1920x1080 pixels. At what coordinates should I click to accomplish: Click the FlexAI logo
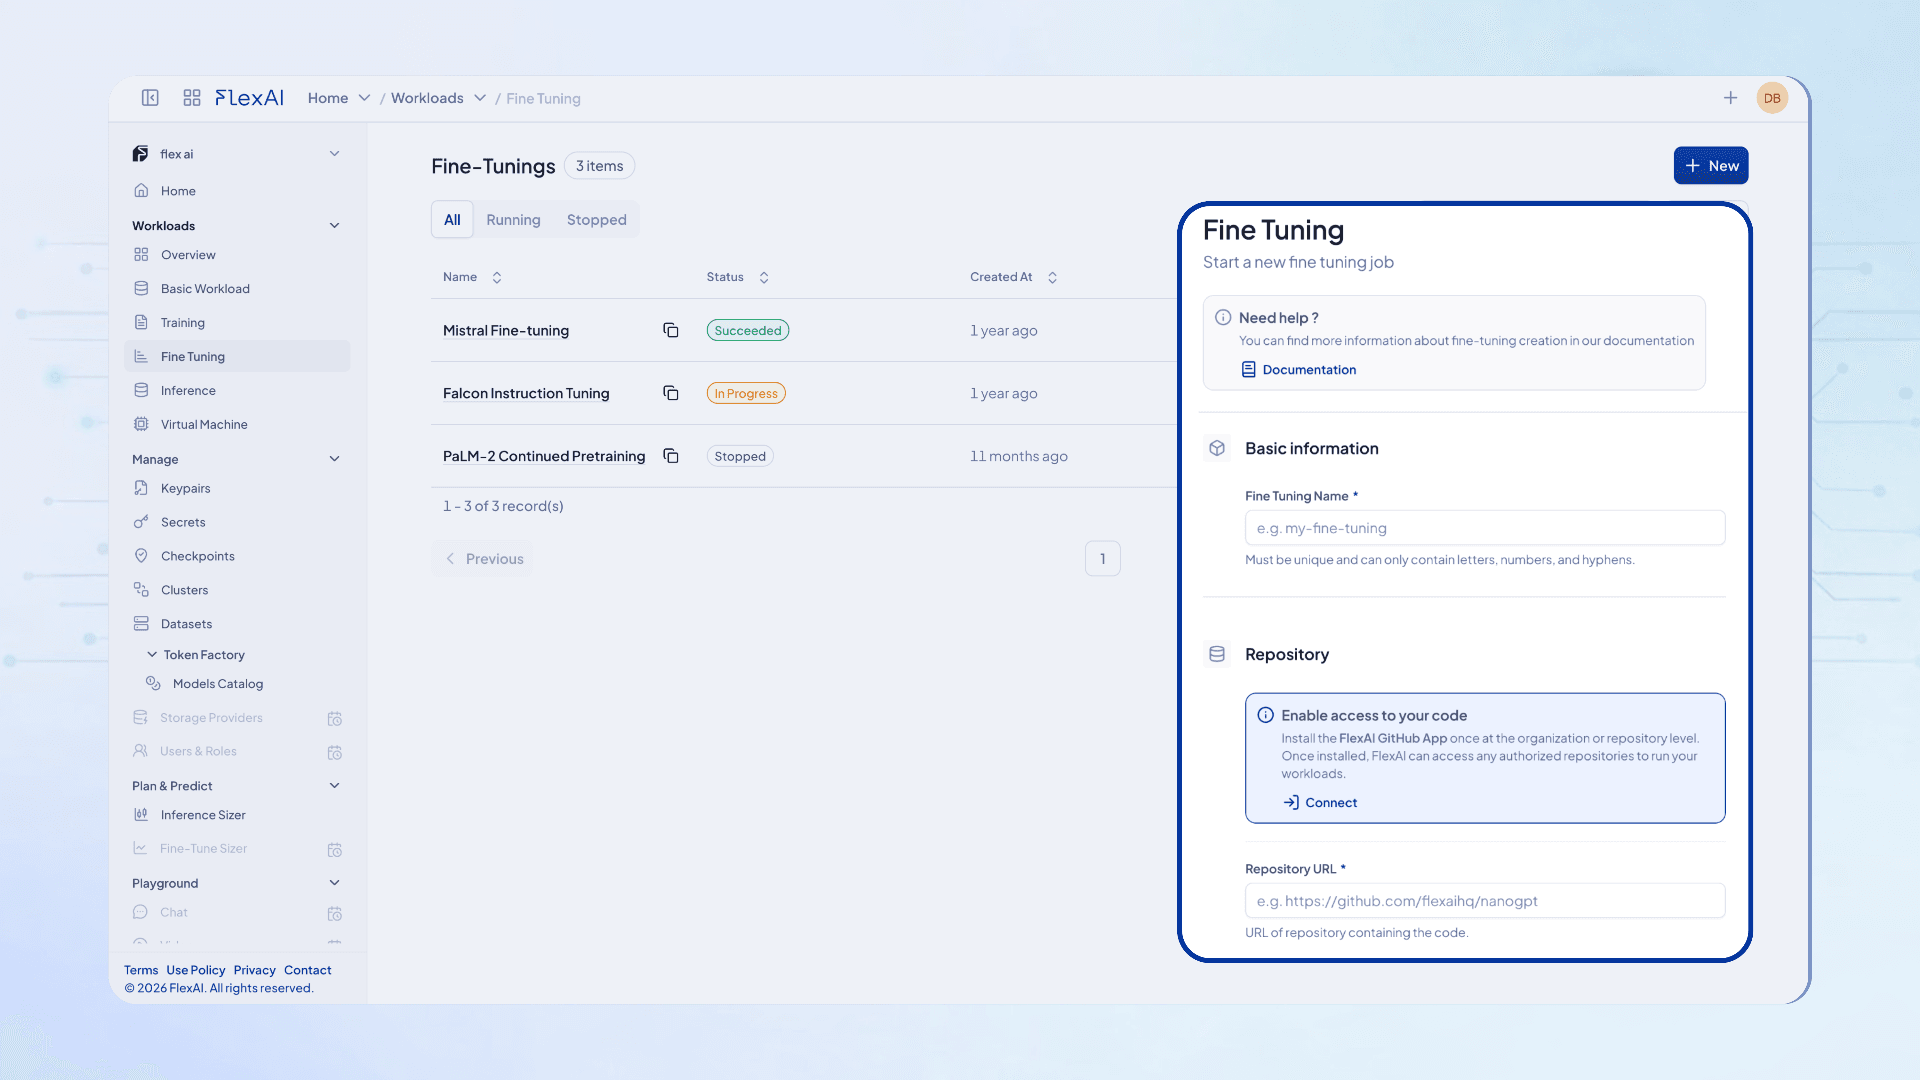(249, 98)
